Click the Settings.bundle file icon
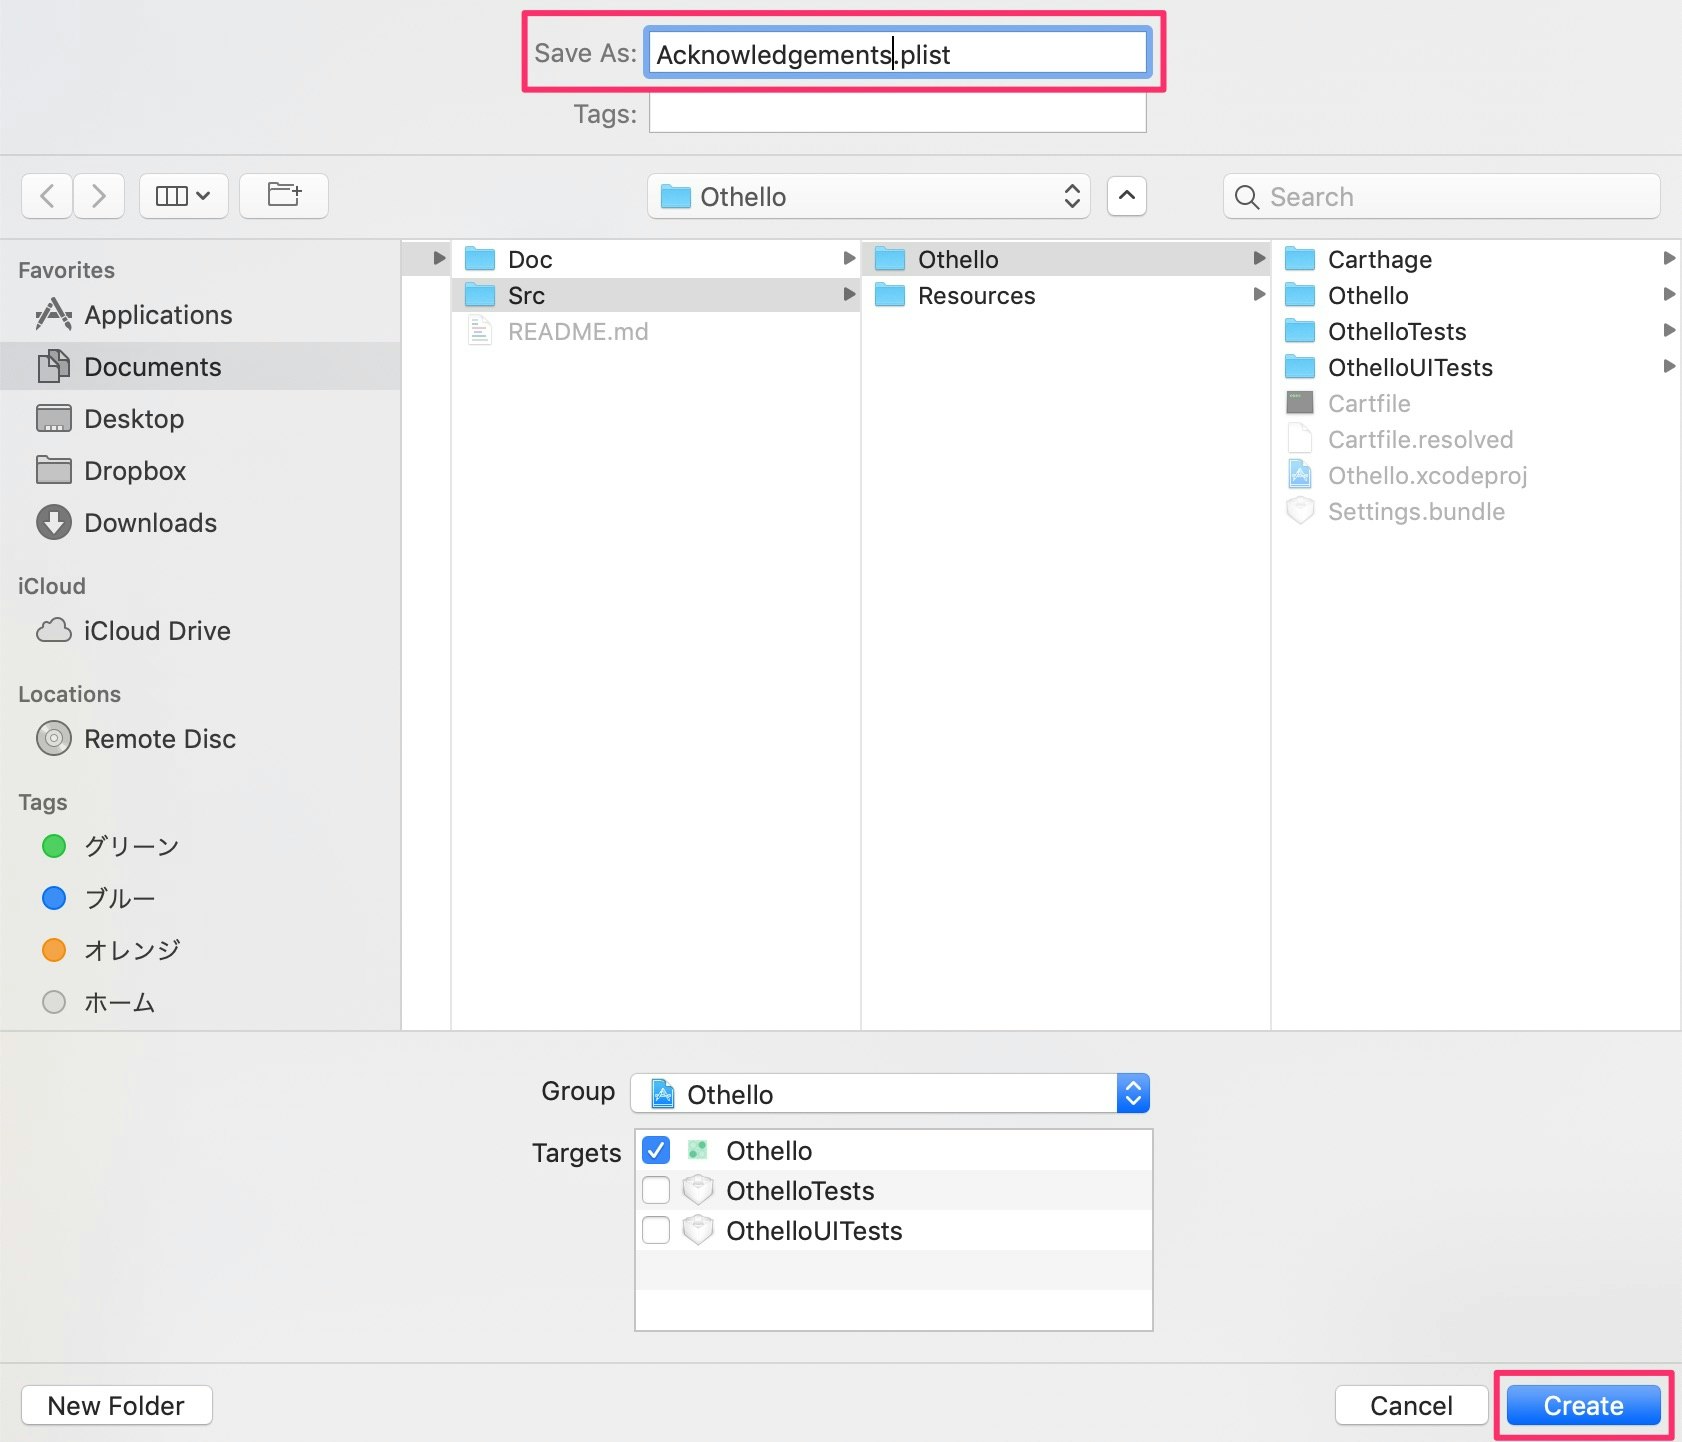This screenshot has width=1682, height=1442. [1300, 511]
